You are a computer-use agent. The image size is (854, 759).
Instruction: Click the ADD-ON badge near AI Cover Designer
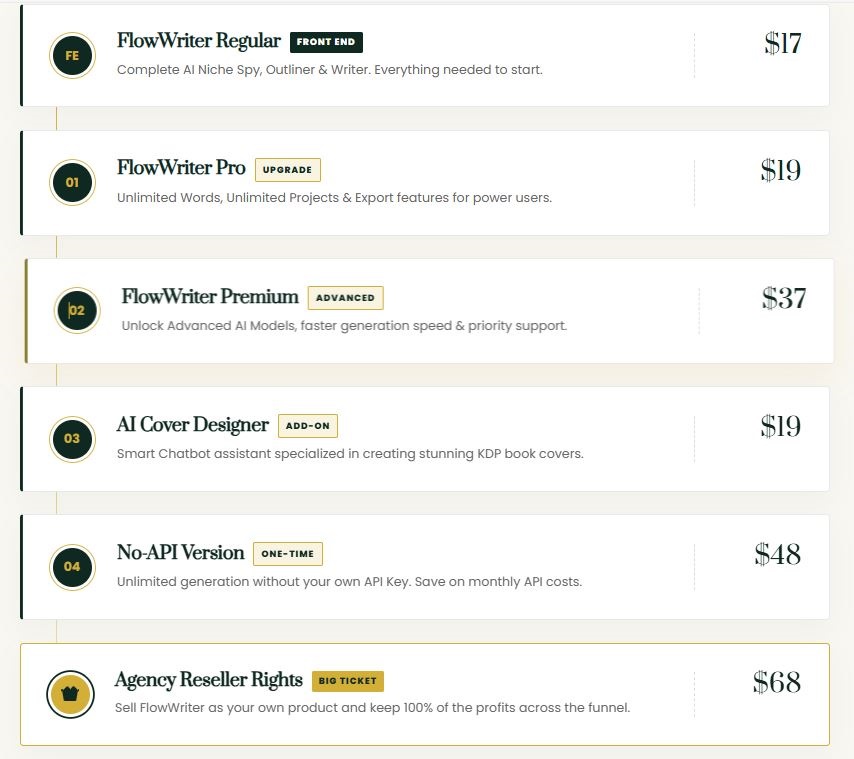(x=307, y=425)
